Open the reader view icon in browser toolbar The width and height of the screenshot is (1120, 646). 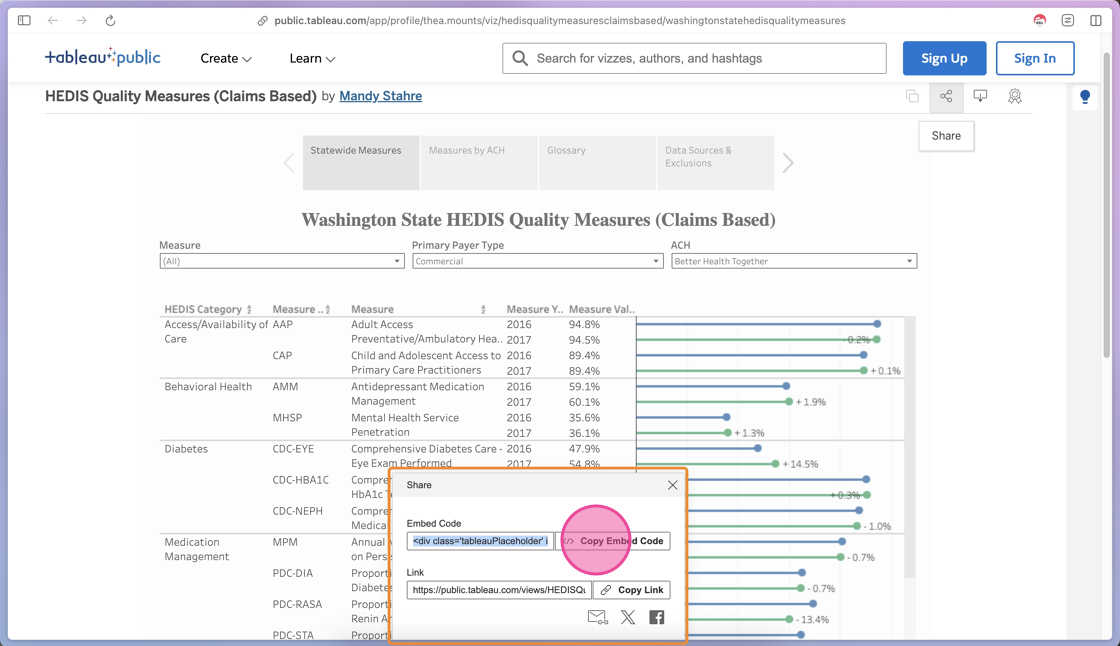click(x=1068, y=21)
